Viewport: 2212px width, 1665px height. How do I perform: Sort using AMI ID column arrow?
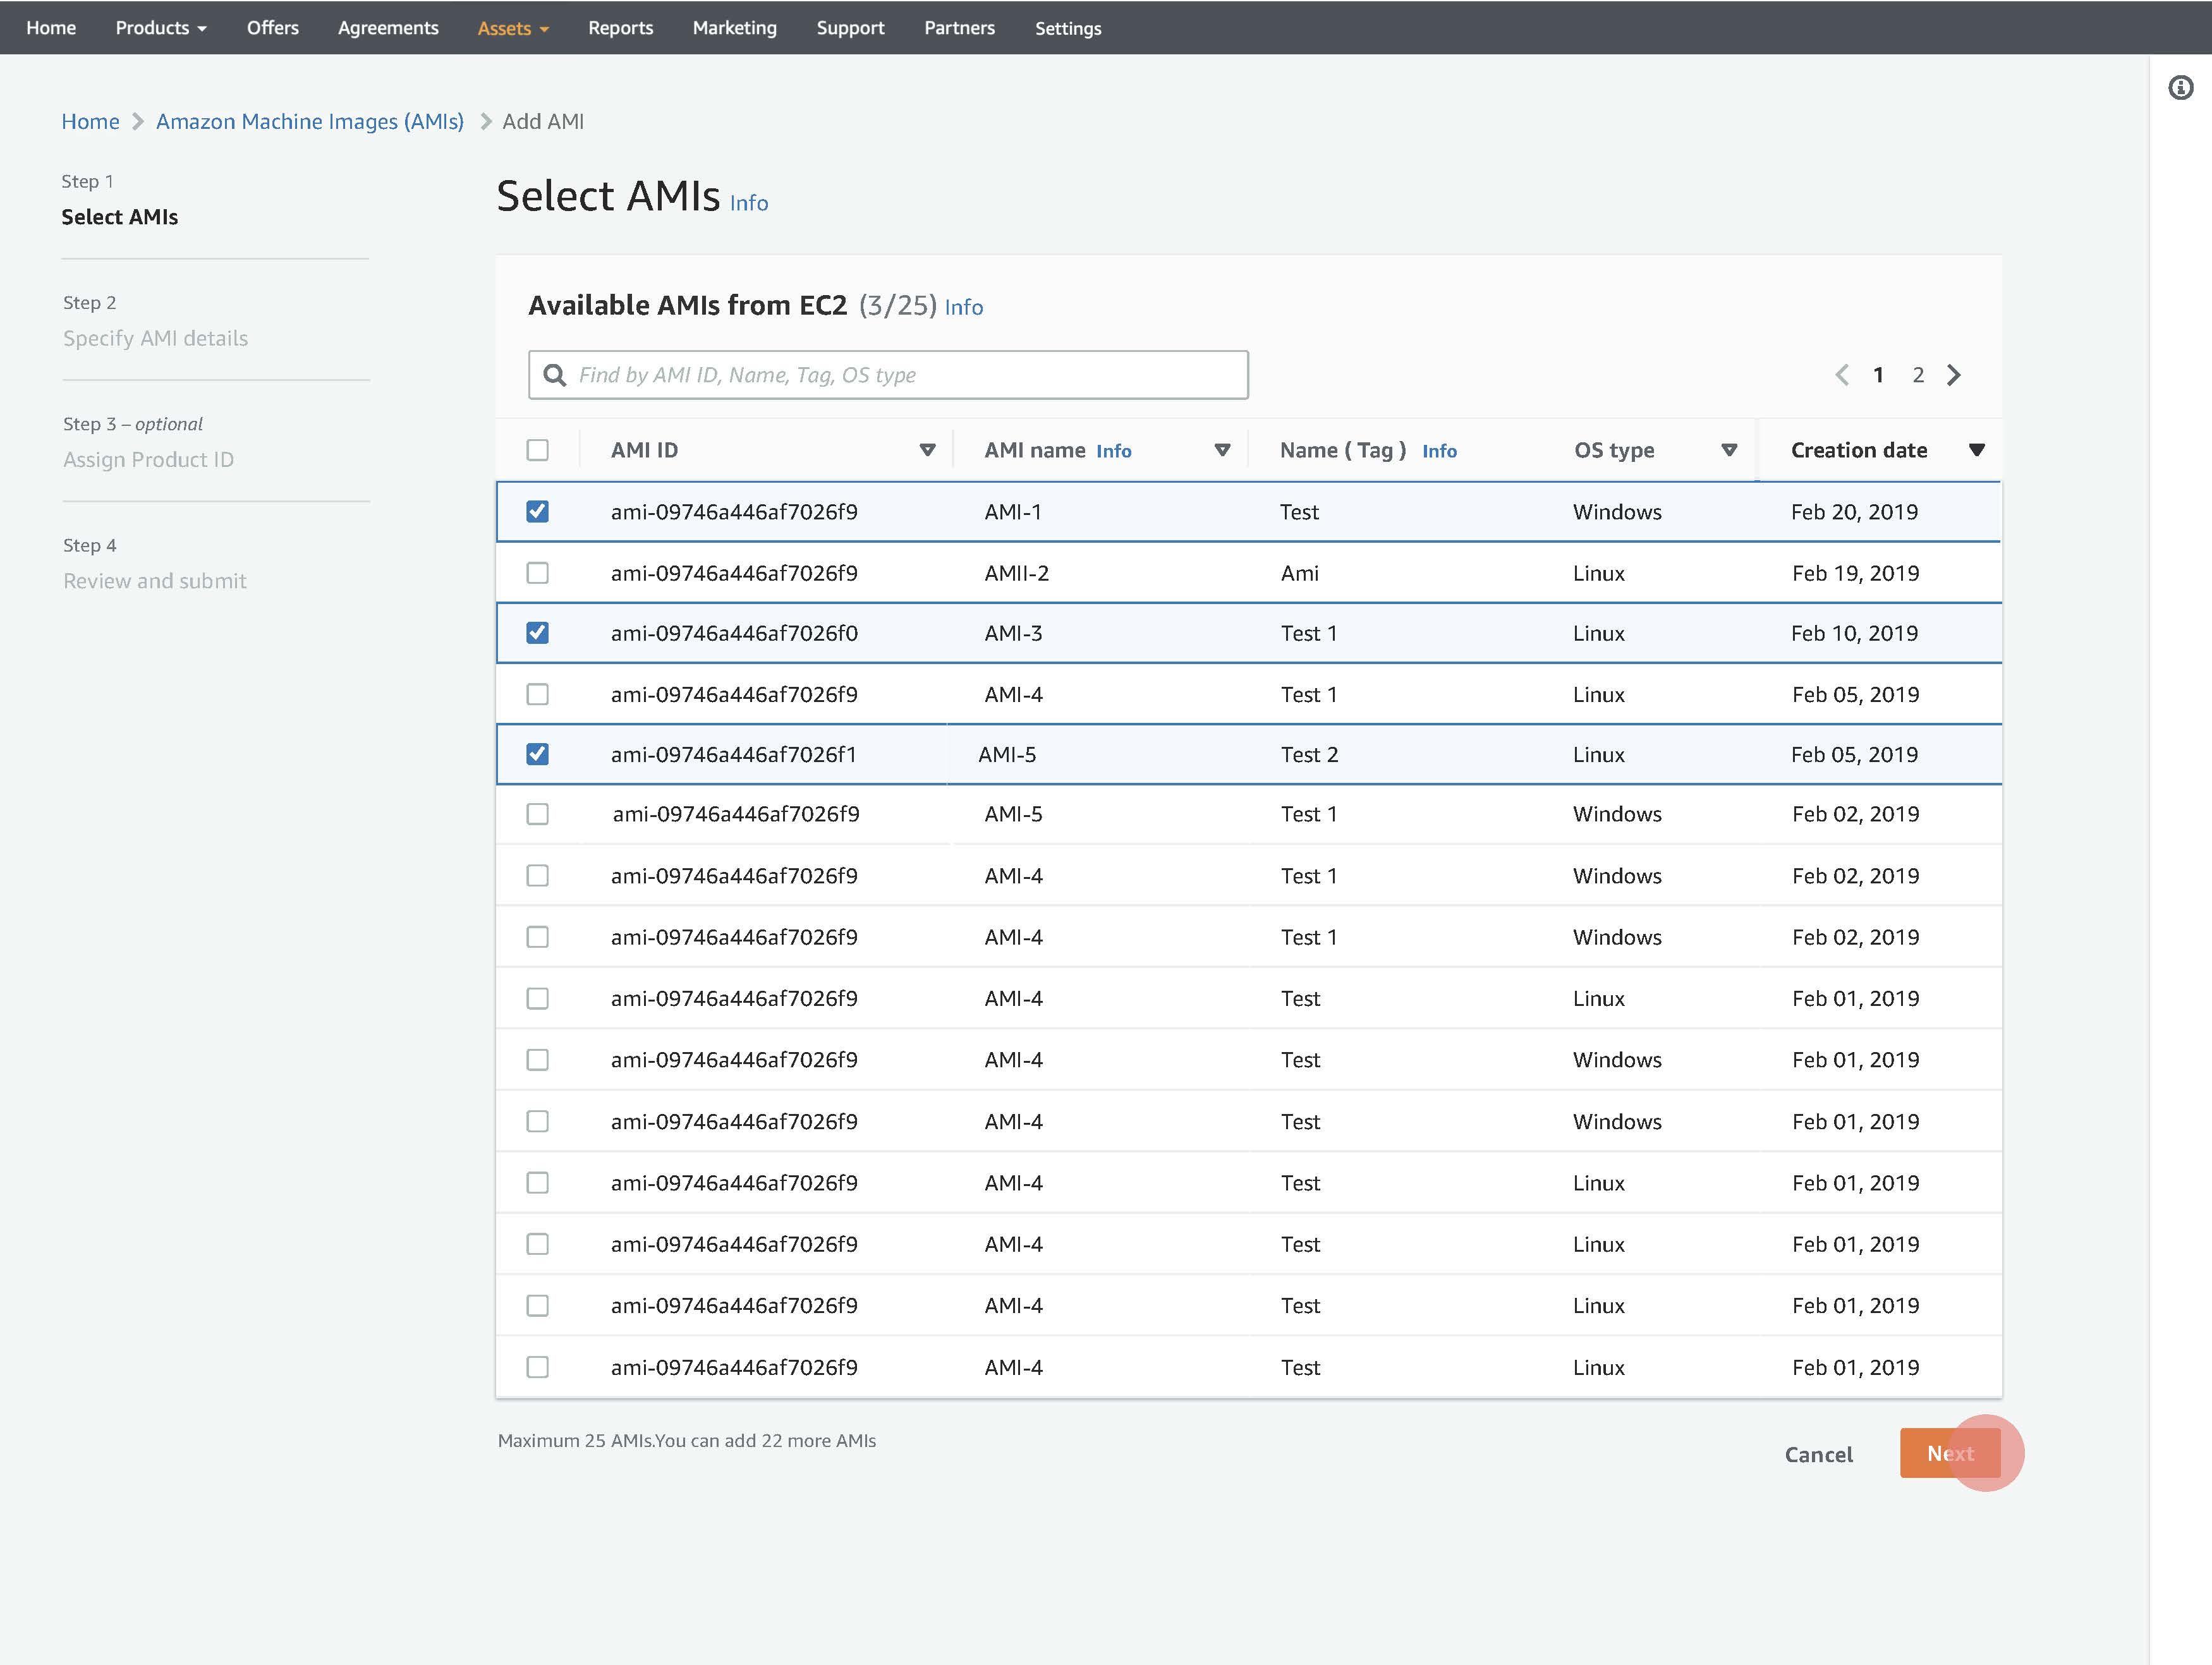point(927,450)
